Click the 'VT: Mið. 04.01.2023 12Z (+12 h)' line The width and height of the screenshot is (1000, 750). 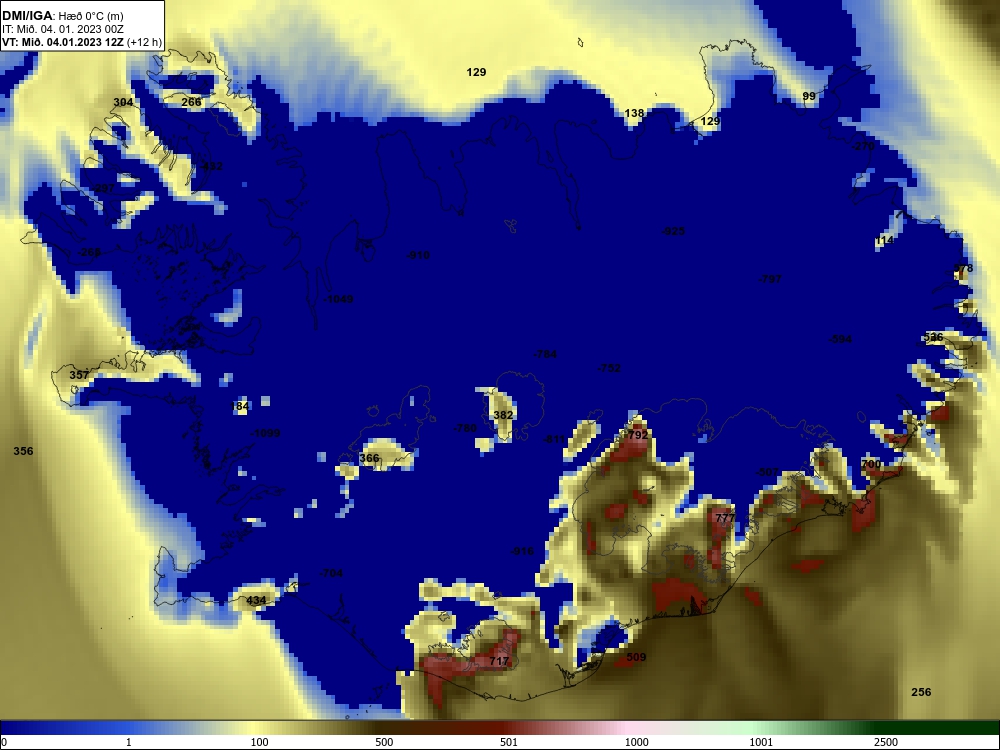point(82,42)
